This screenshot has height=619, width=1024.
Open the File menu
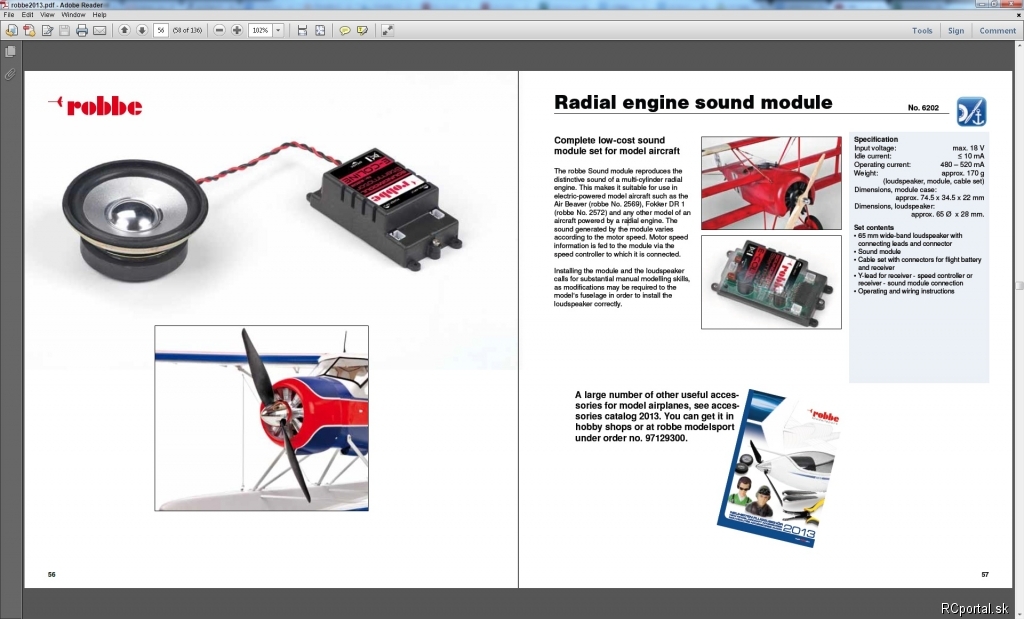pyautogui.click(x=9, y=14)
